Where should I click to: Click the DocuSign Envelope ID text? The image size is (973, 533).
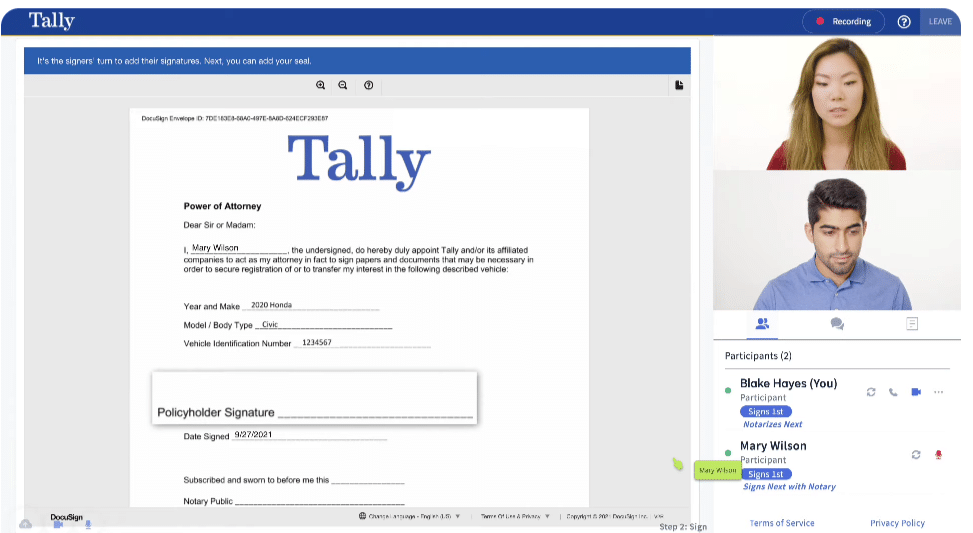click(x=235, y=118)
